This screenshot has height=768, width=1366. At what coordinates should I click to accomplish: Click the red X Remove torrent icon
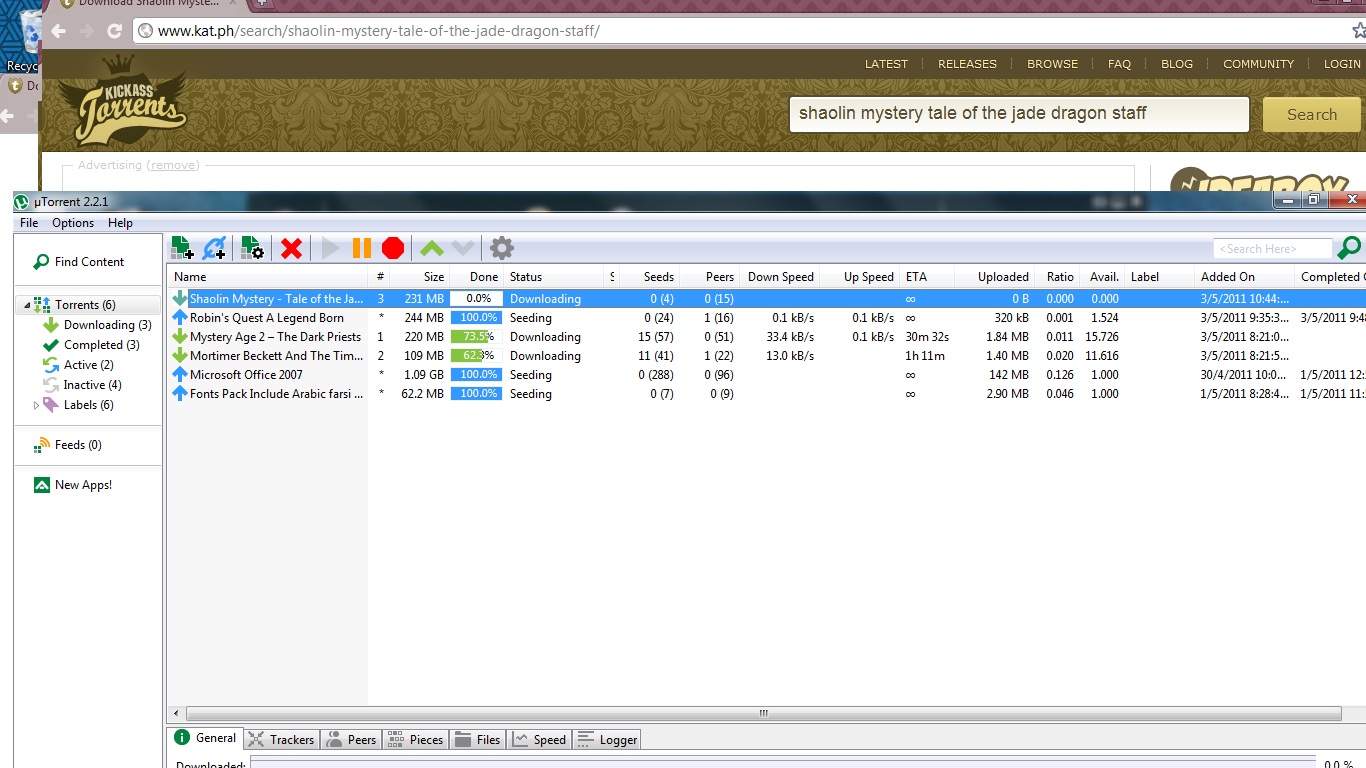[291, 248]
